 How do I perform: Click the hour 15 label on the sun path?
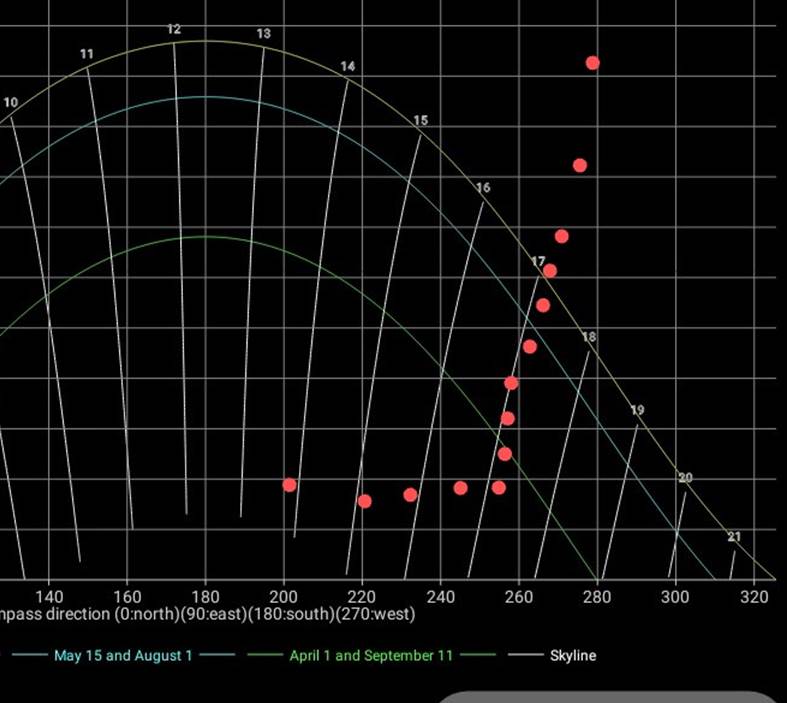click(420, 121)
